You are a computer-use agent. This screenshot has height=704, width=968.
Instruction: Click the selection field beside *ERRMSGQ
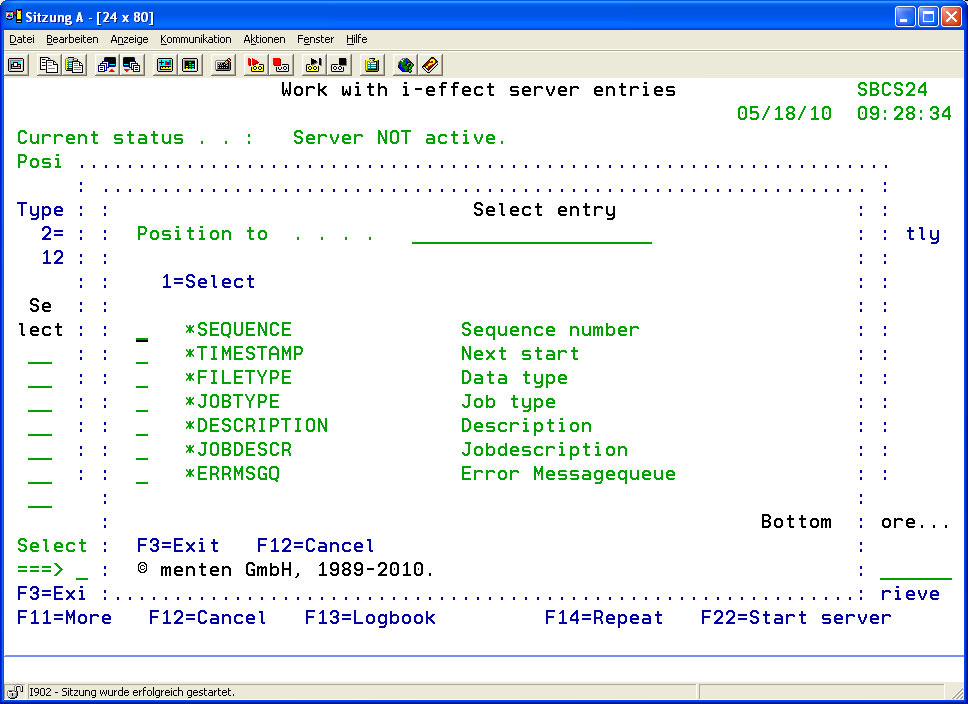pyautogui.click(x=142, y=474)
